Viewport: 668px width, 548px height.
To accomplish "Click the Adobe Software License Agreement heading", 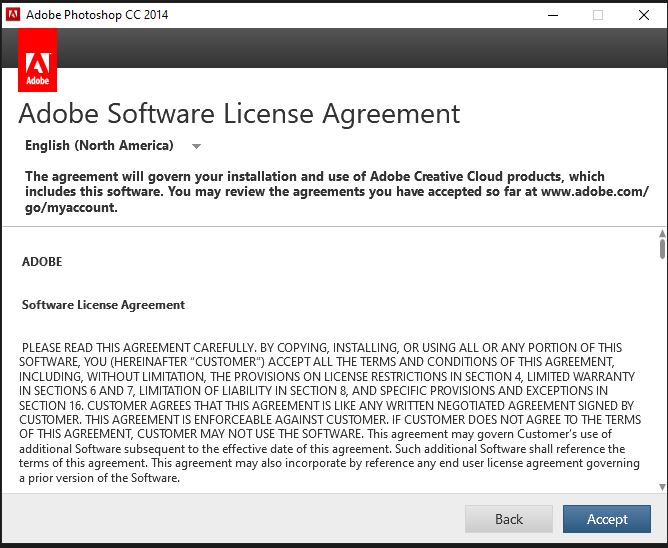I will [239, 112].
